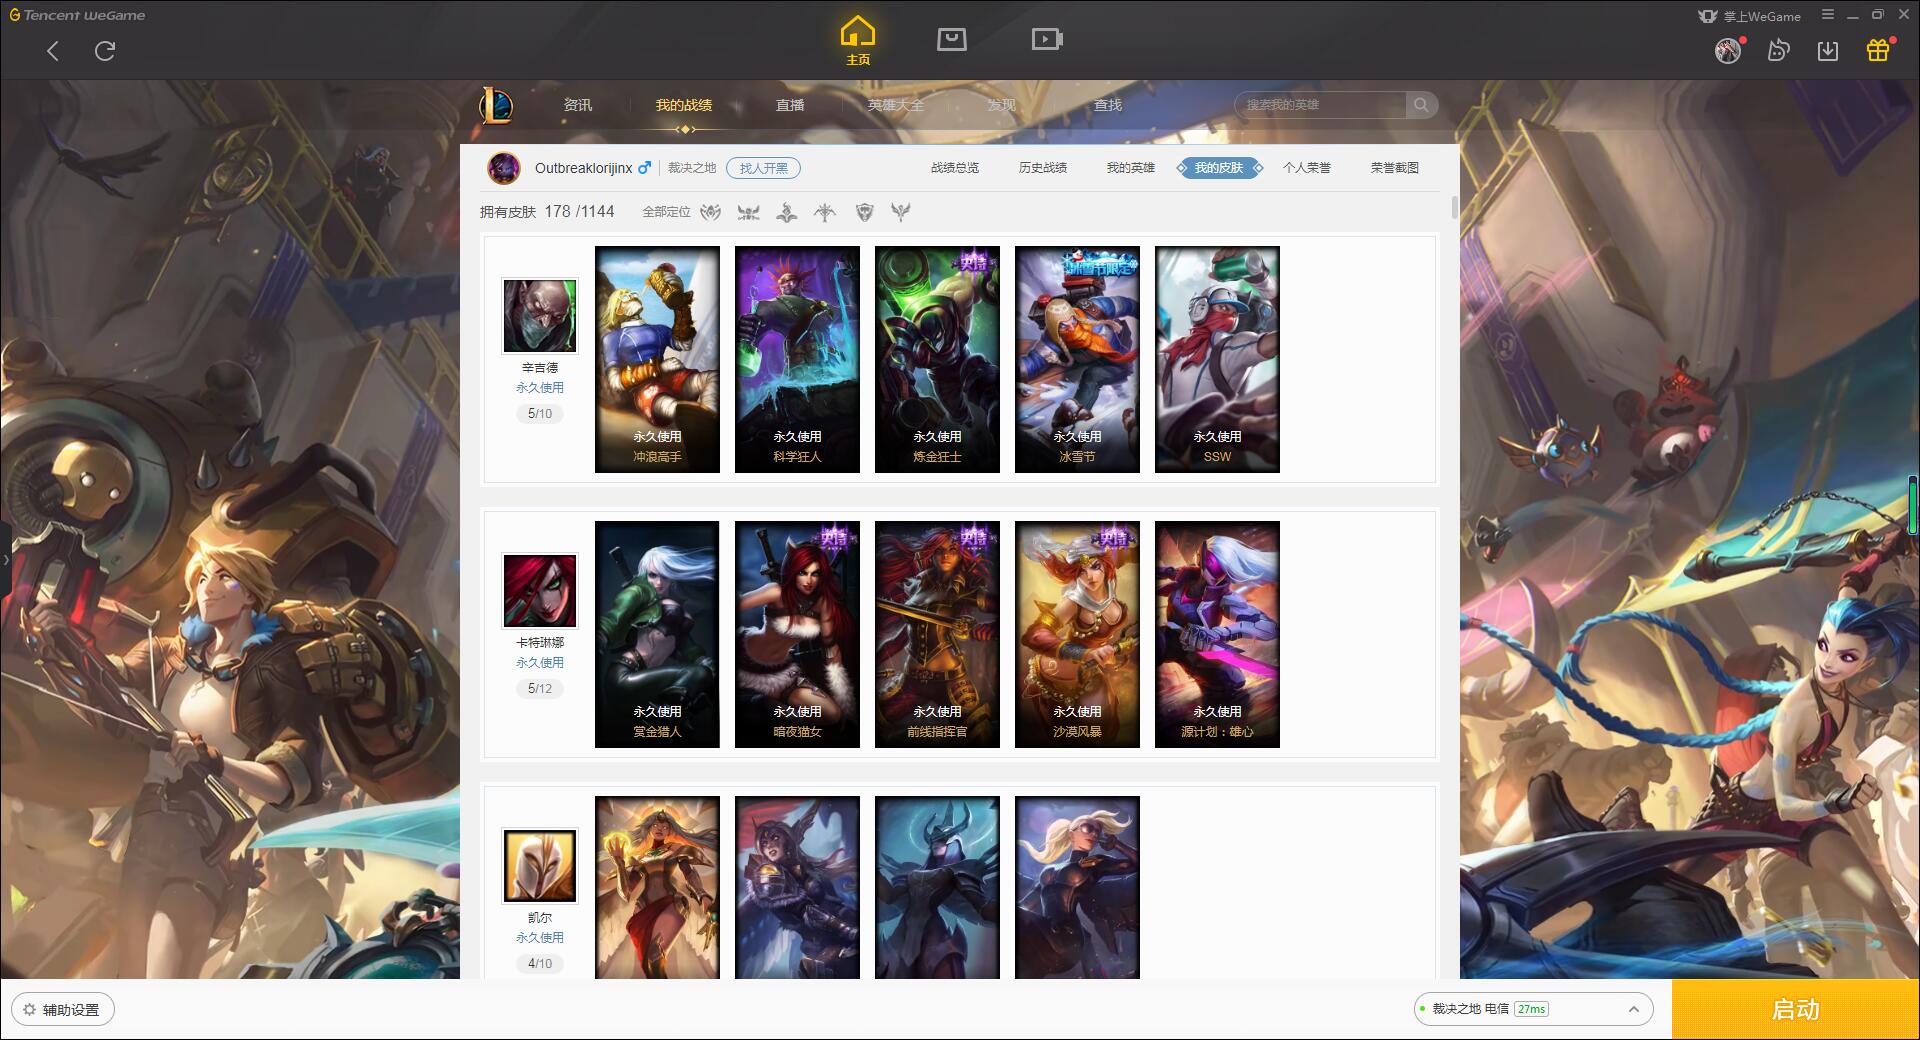Switch to the 英雄大全 tab

(x=896, y=105)
